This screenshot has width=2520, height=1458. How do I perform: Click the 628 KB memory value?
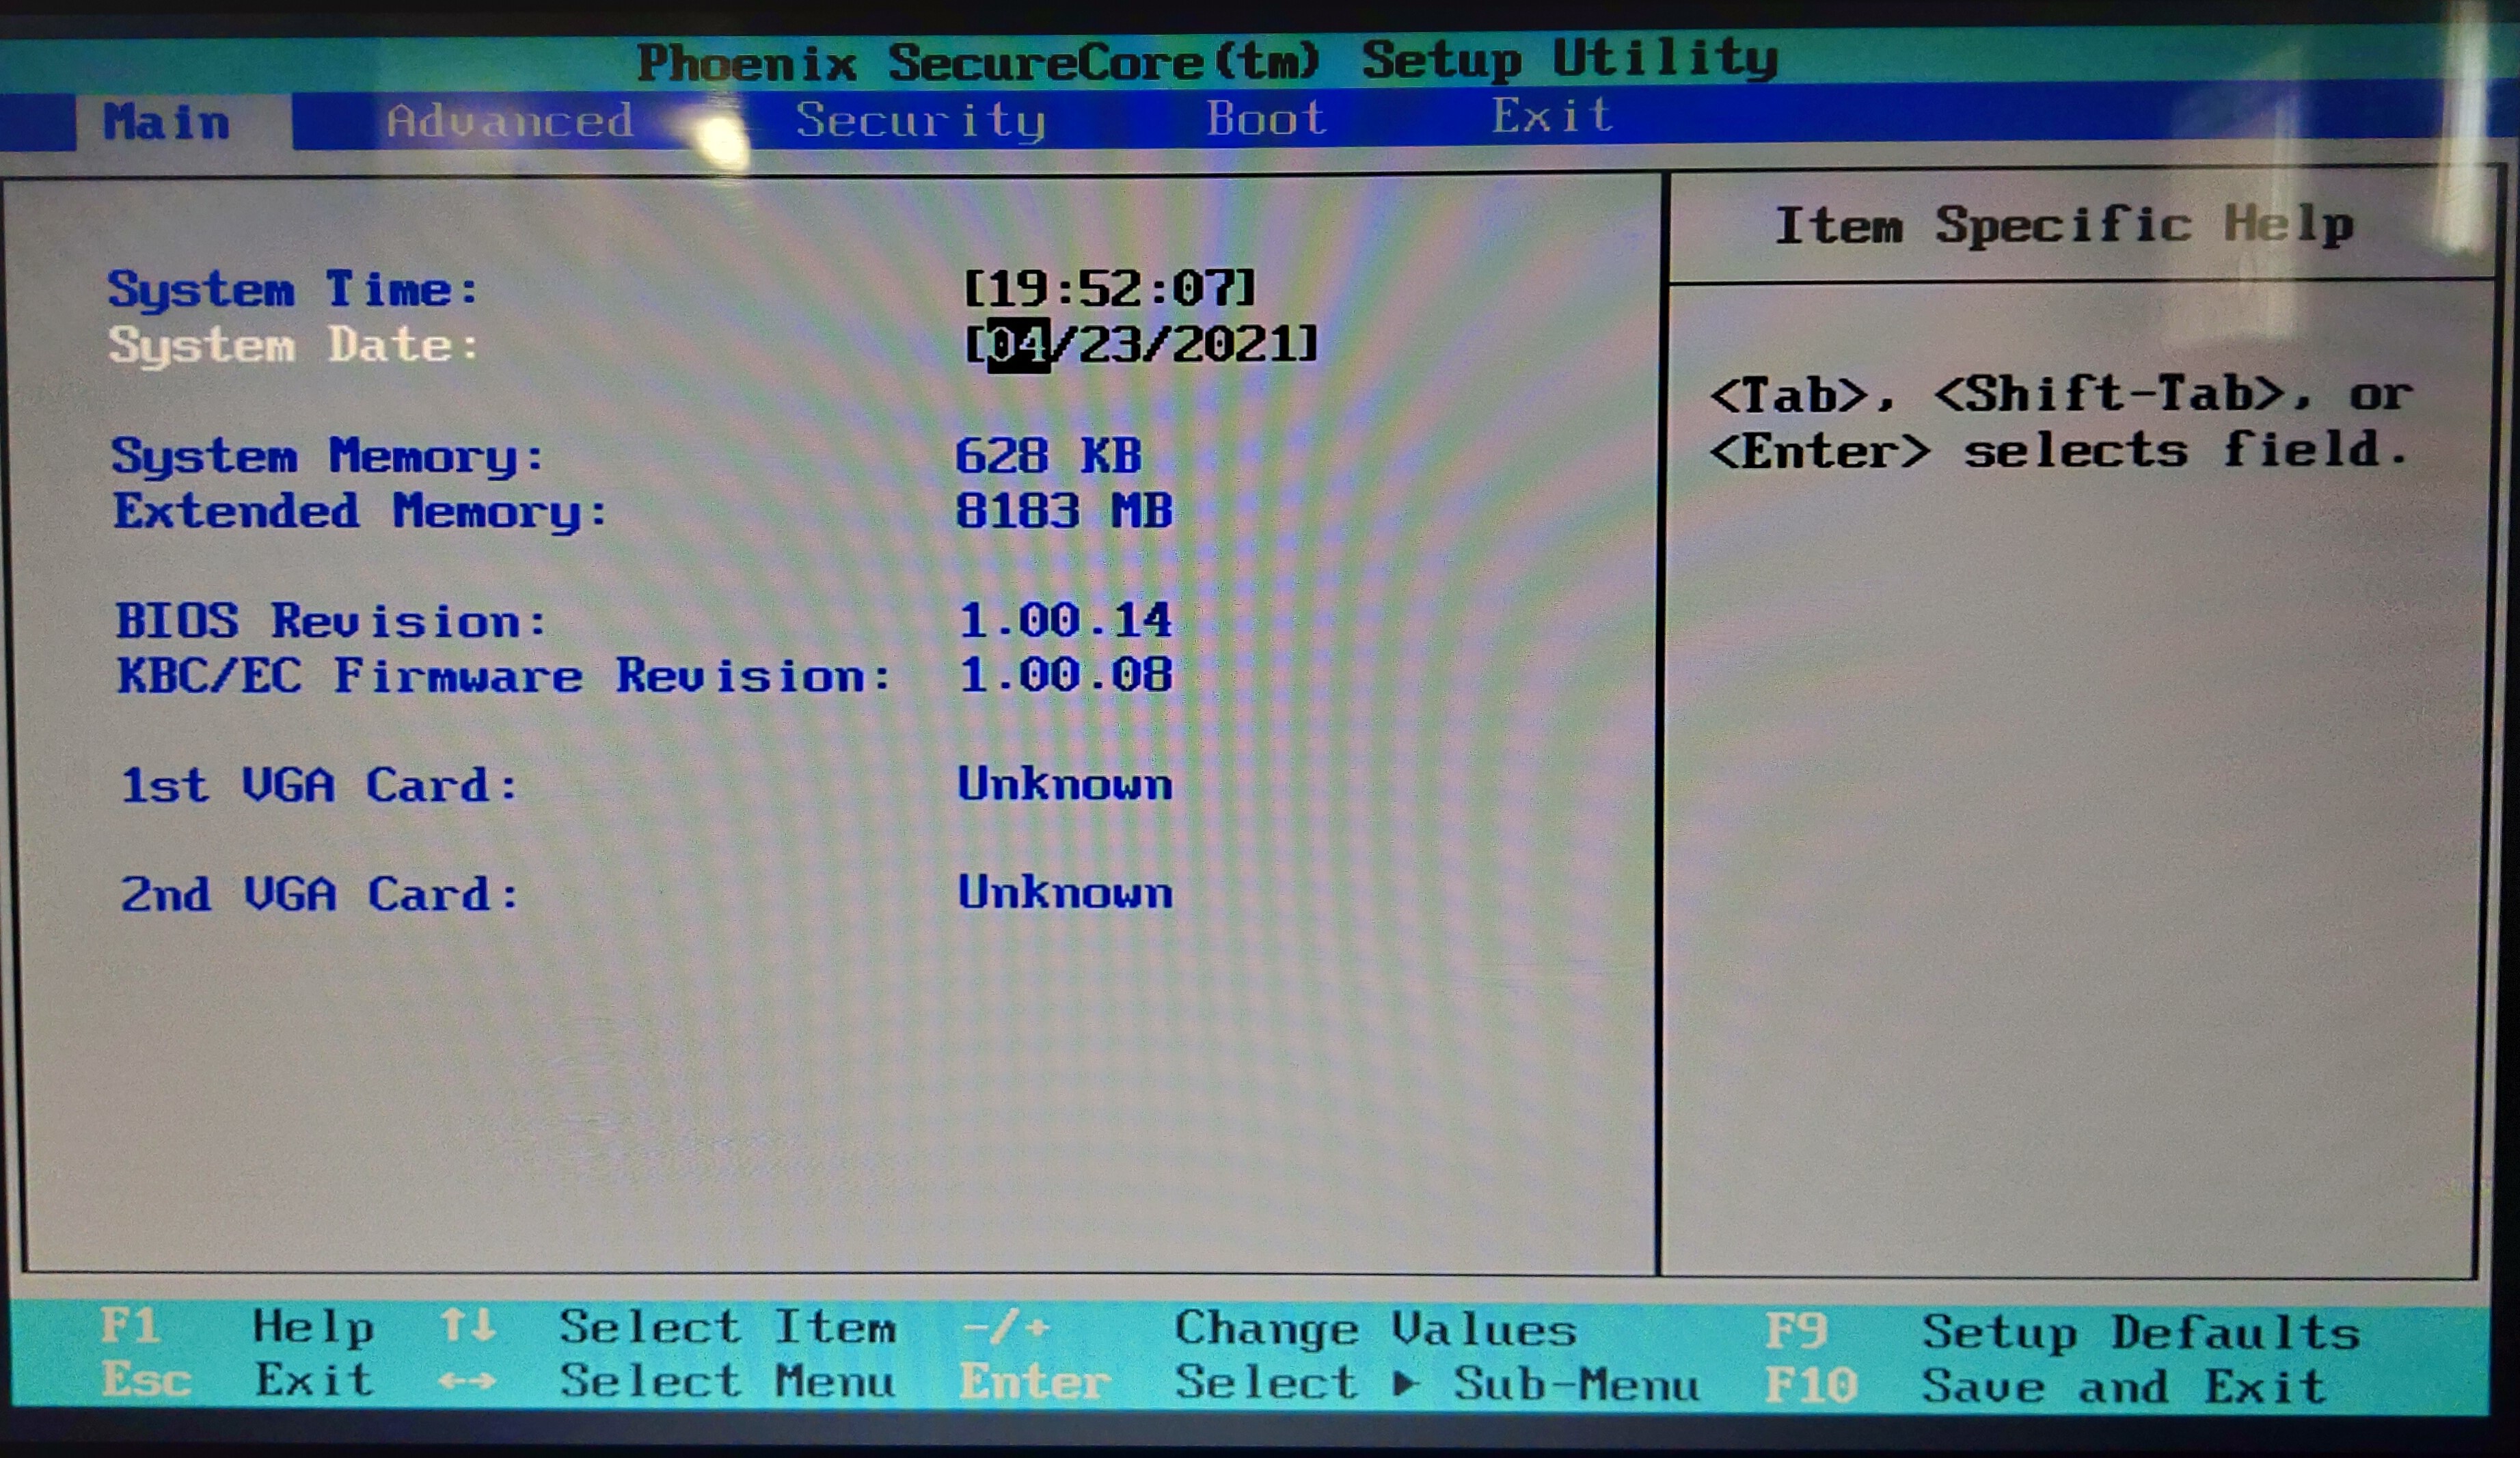click(x=1048, y=456)
